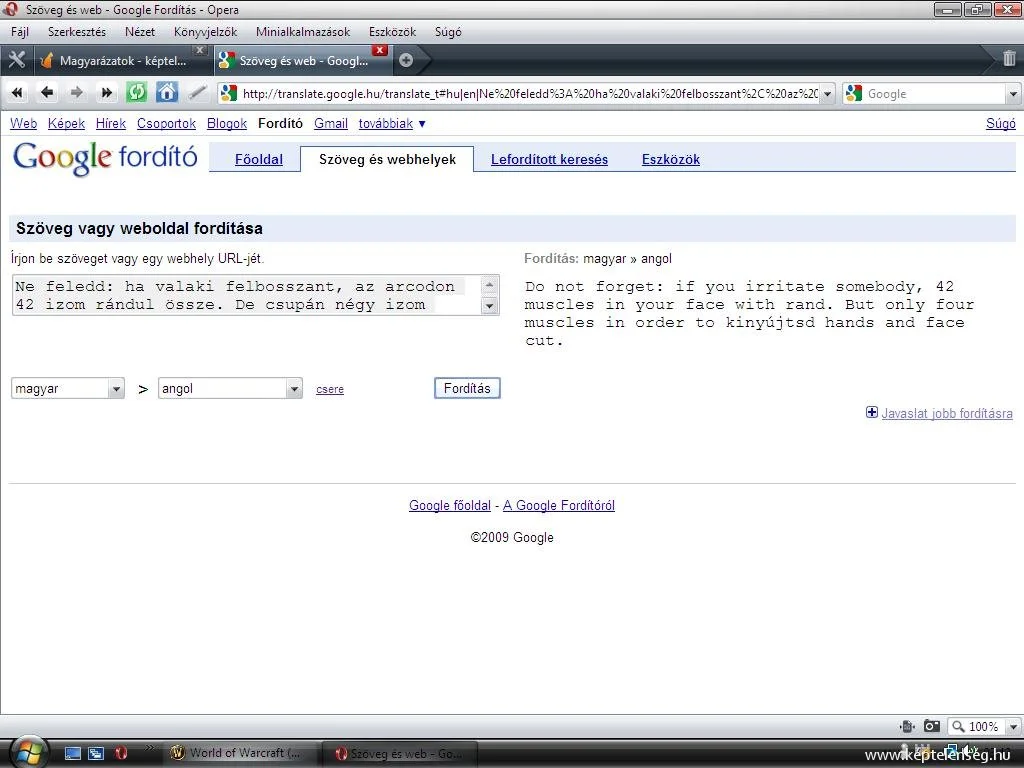Open the Opera panels wrench icon
1024x768 pixels.
(17, 60)
